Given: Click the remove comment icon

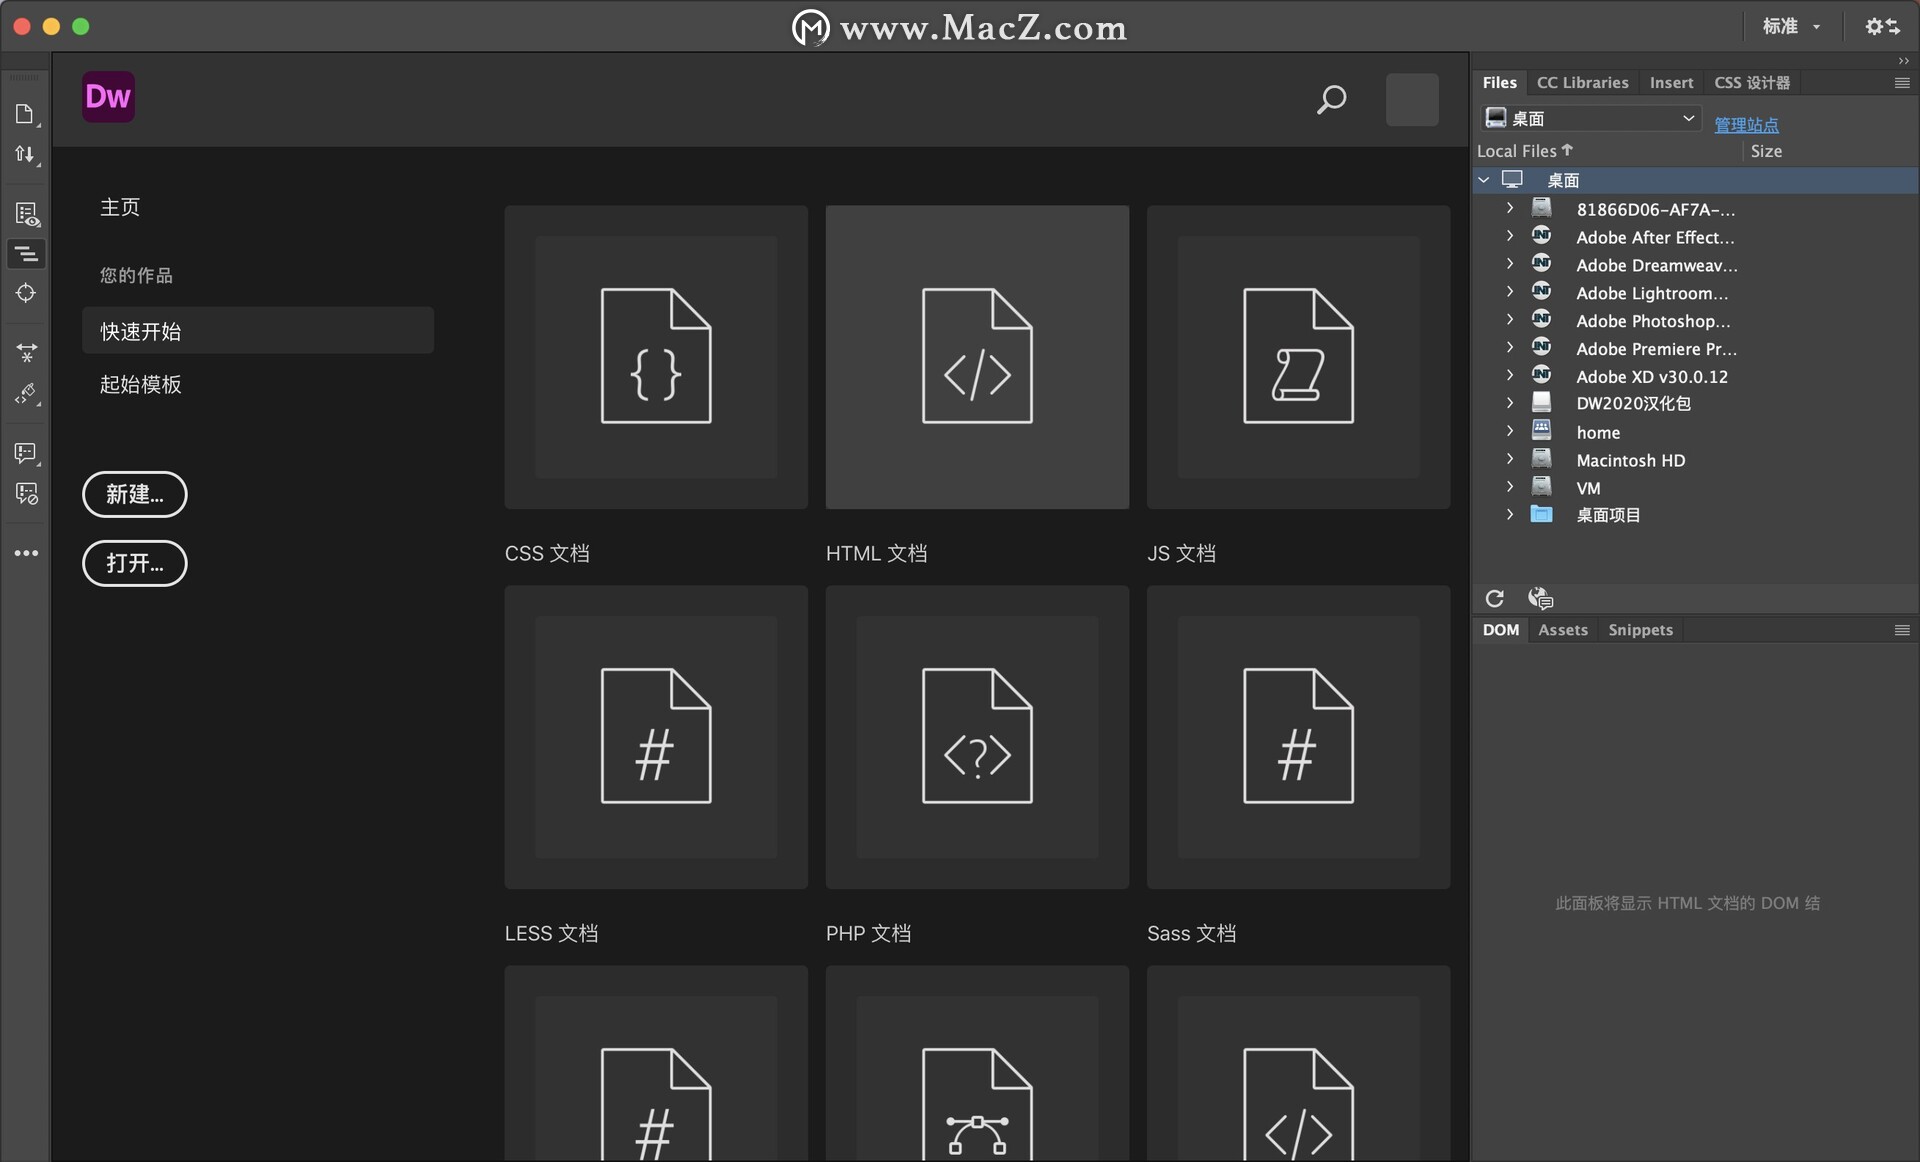Looking at the screenshot, I should (26, 494).
